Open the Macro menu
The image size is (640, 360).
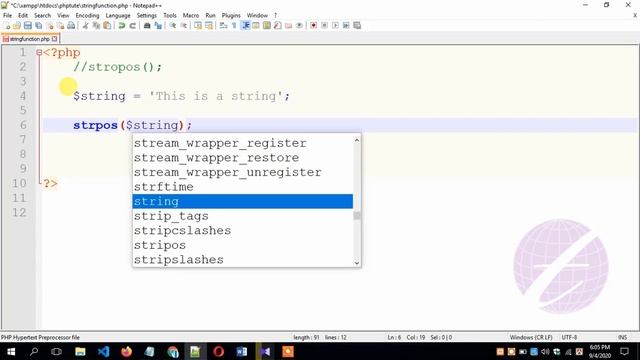pos(191,16)
